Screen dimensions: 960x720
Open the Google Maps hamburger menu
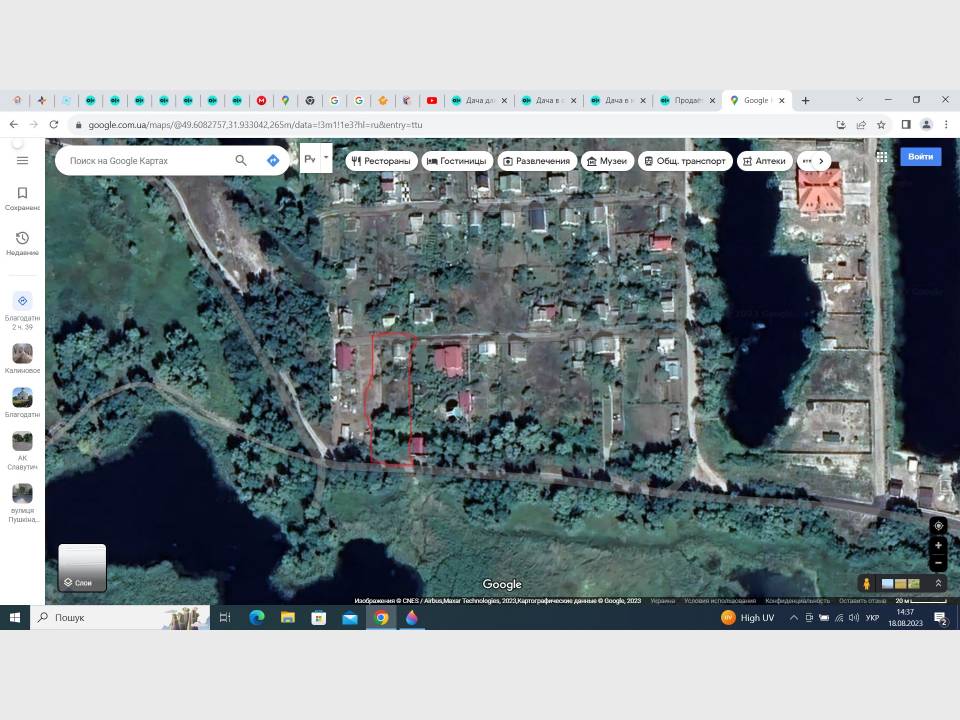click(23, 160)
